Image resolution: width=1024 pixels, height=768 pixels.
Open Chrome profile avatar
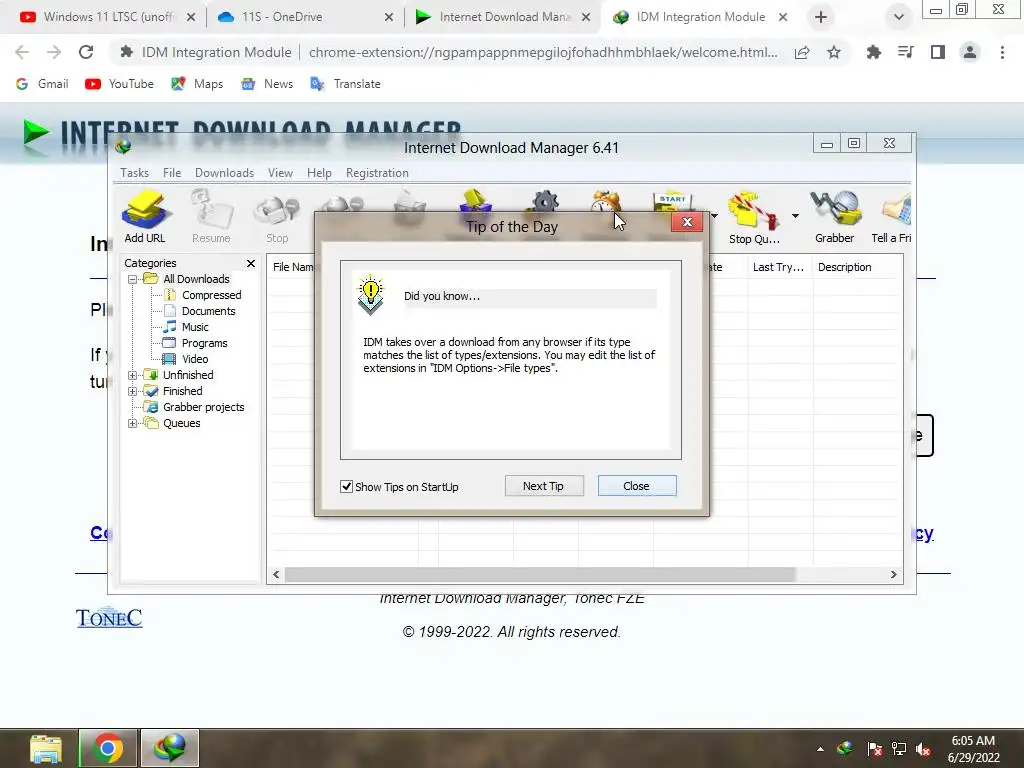[x=970, y=52]
